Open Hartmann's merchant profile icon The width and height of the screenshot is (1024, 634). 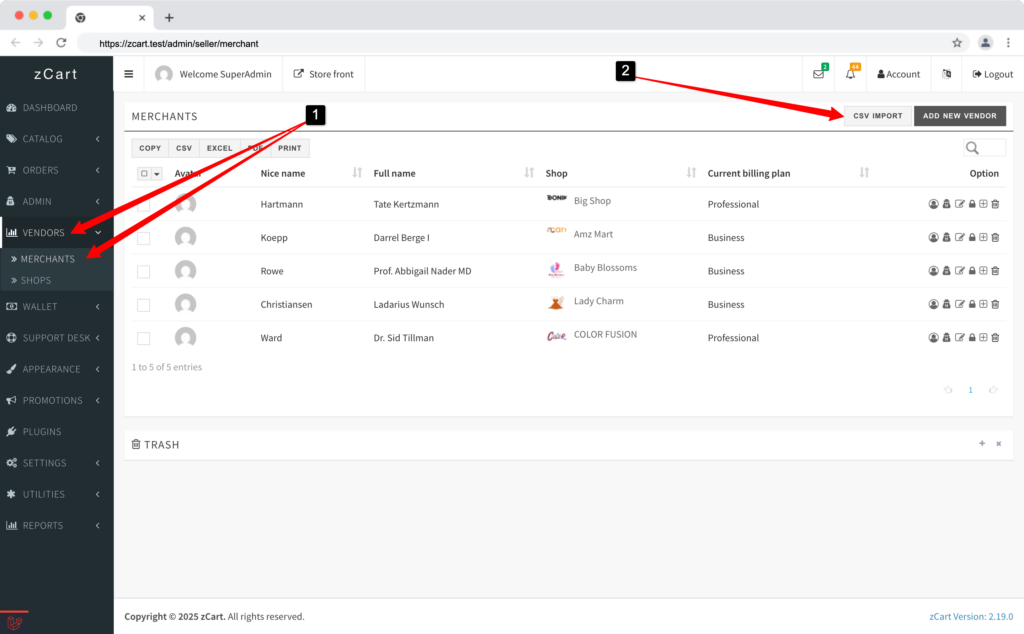tap(934, 204)
